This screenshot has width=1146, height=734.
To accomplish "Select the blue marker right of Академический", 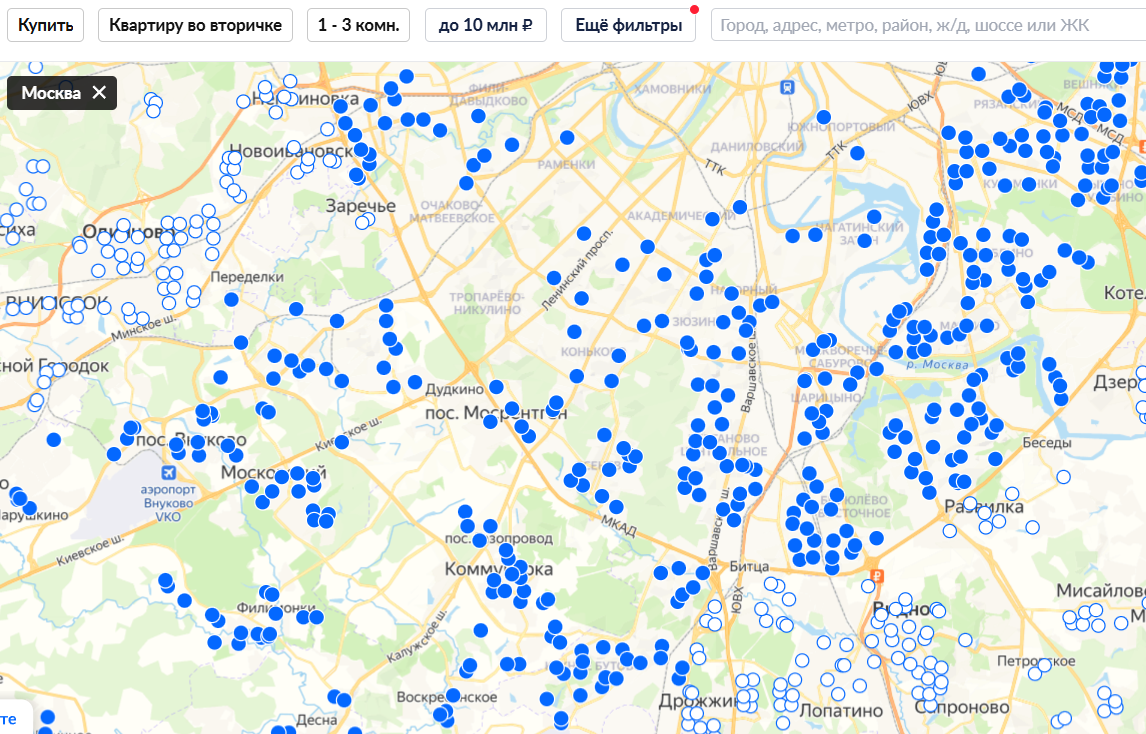I will [x=740, y=207].
